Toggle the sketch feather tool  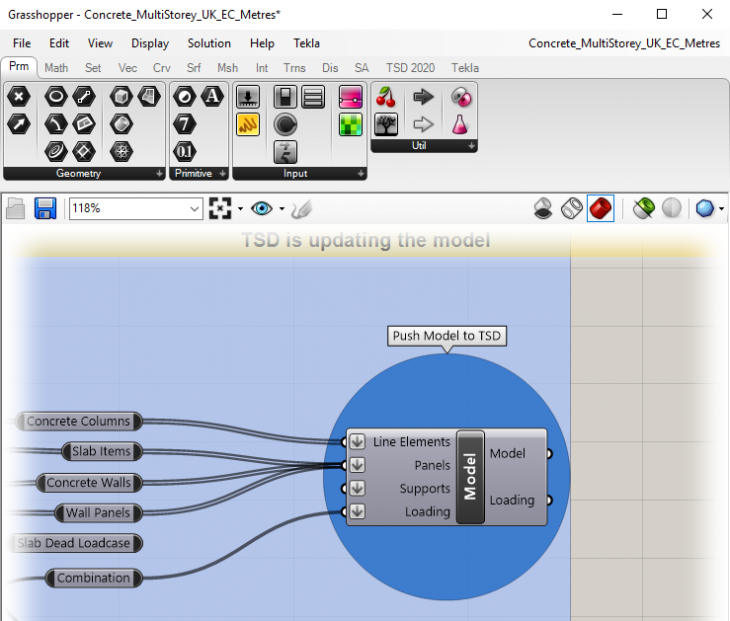coord(302,209)
